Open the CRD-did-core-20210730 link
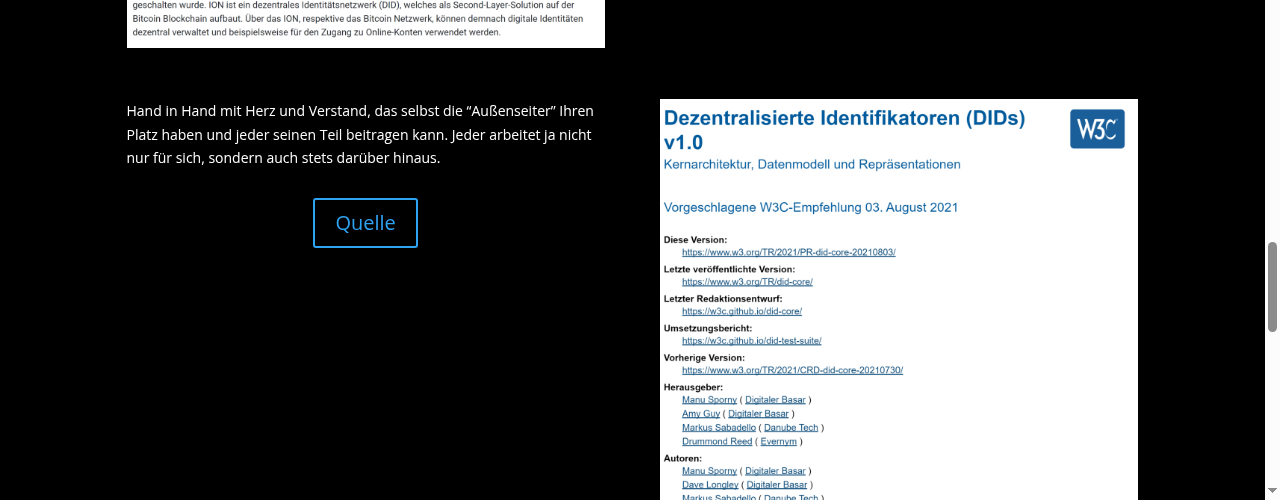 click(792, 370)
